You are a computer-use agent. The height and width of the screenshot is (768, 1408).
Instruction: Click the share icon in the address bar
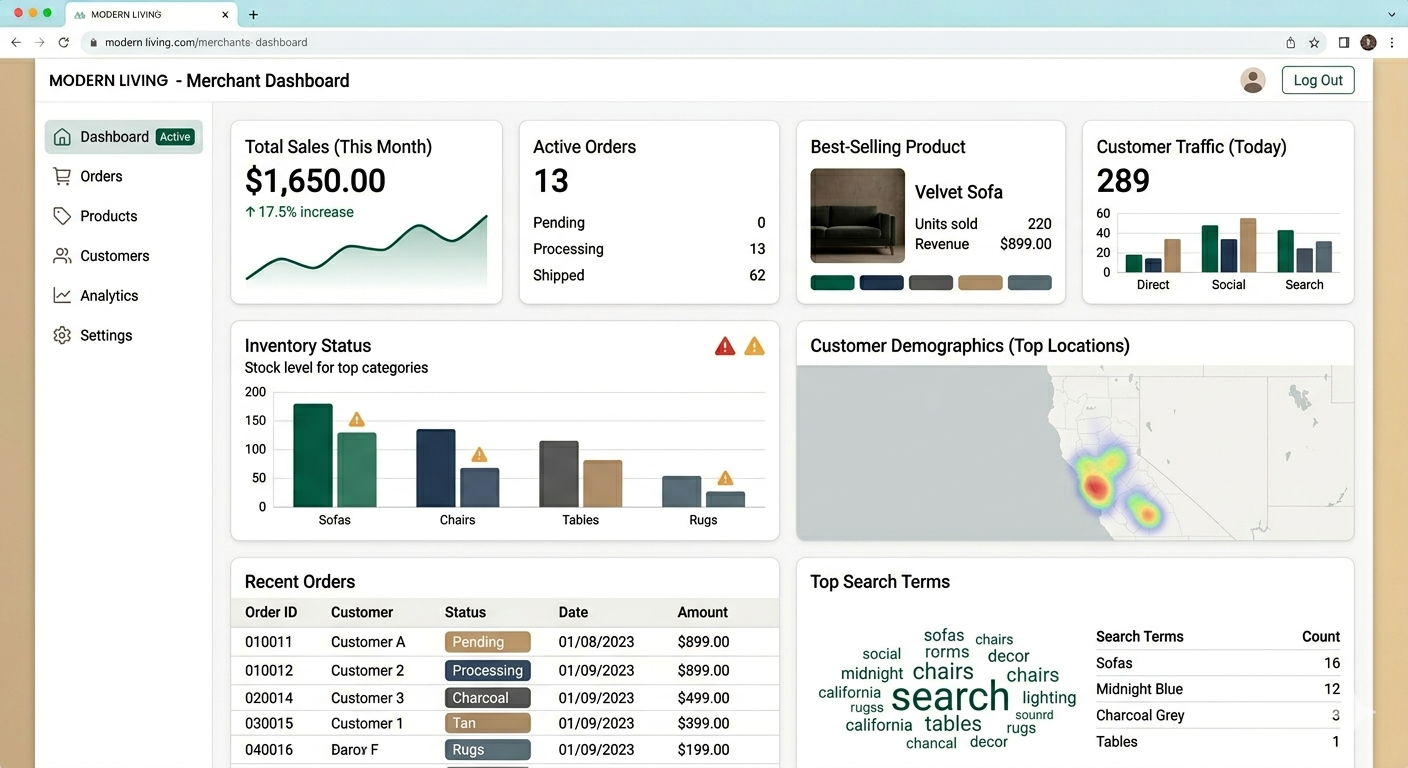tap(1290, 42)
